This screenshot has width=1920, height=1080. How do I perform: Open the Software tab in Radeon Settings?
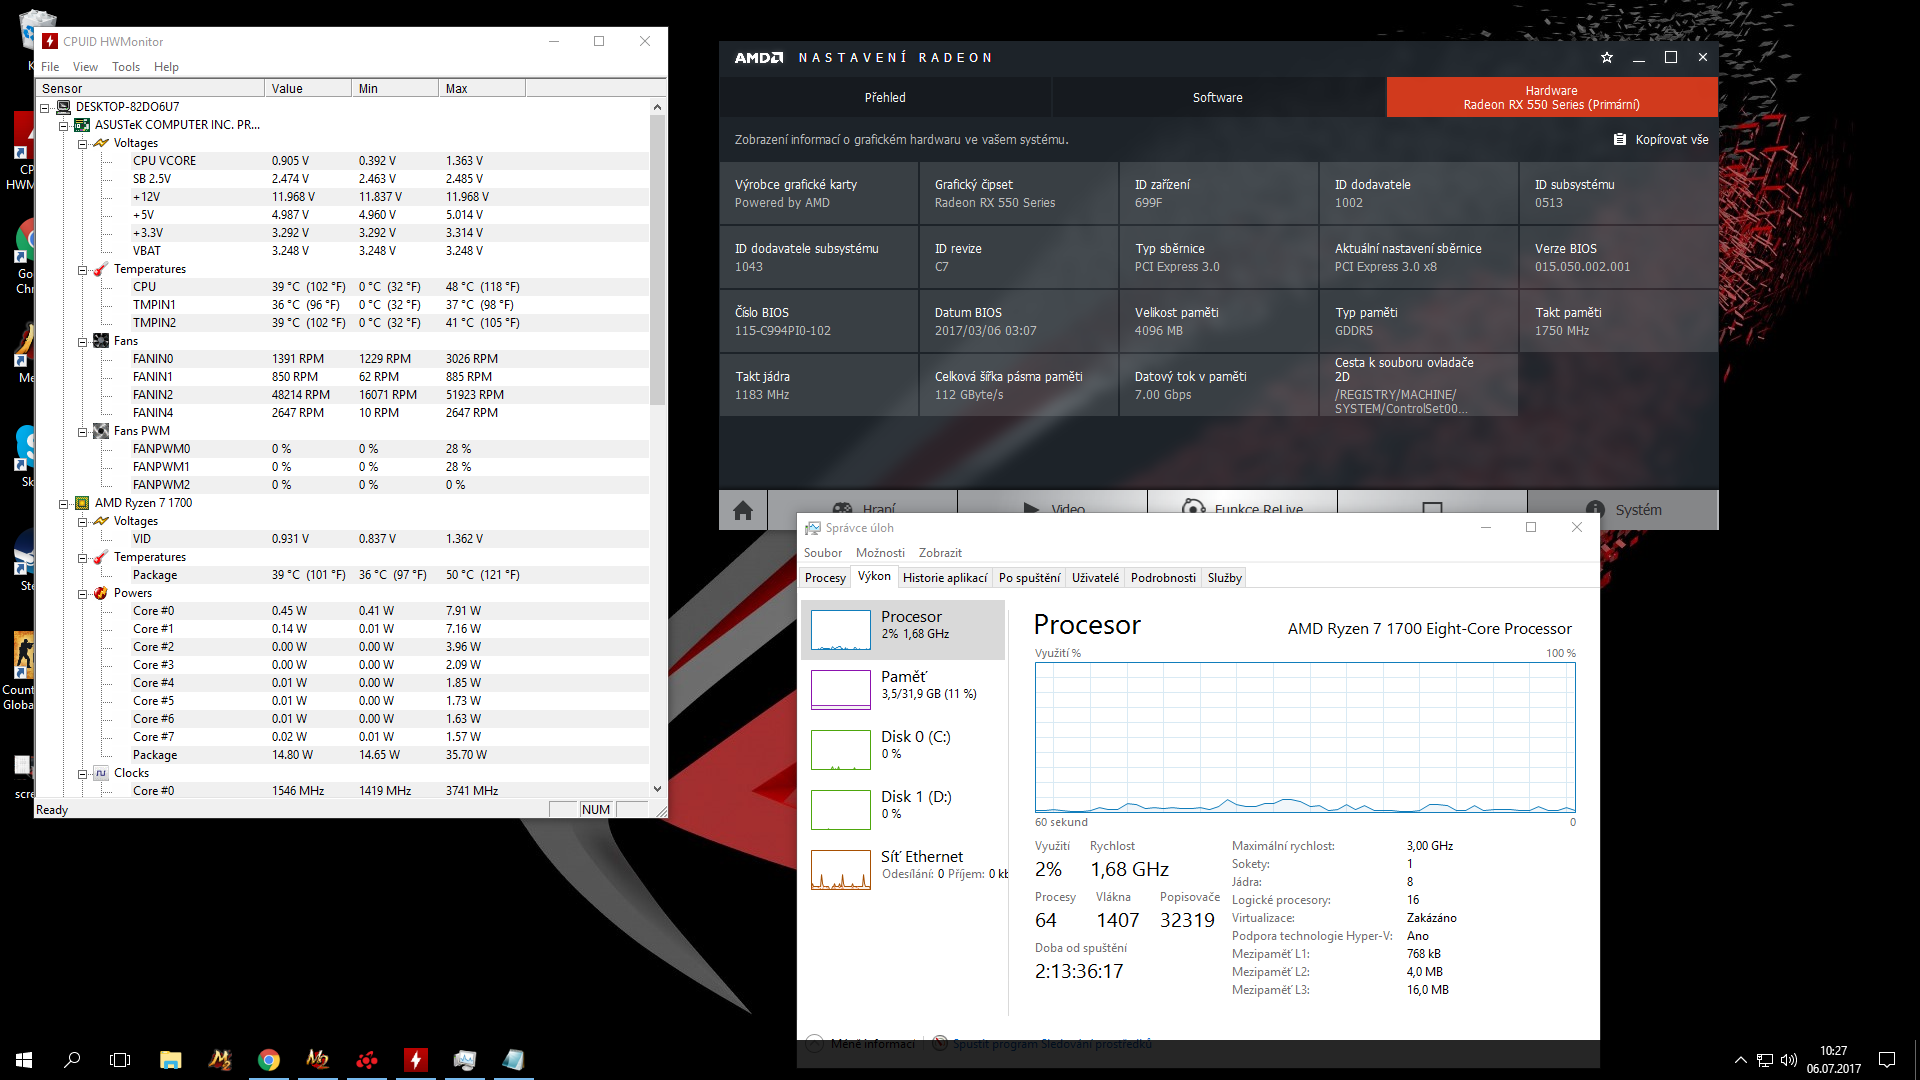[x=1218, y=98]
